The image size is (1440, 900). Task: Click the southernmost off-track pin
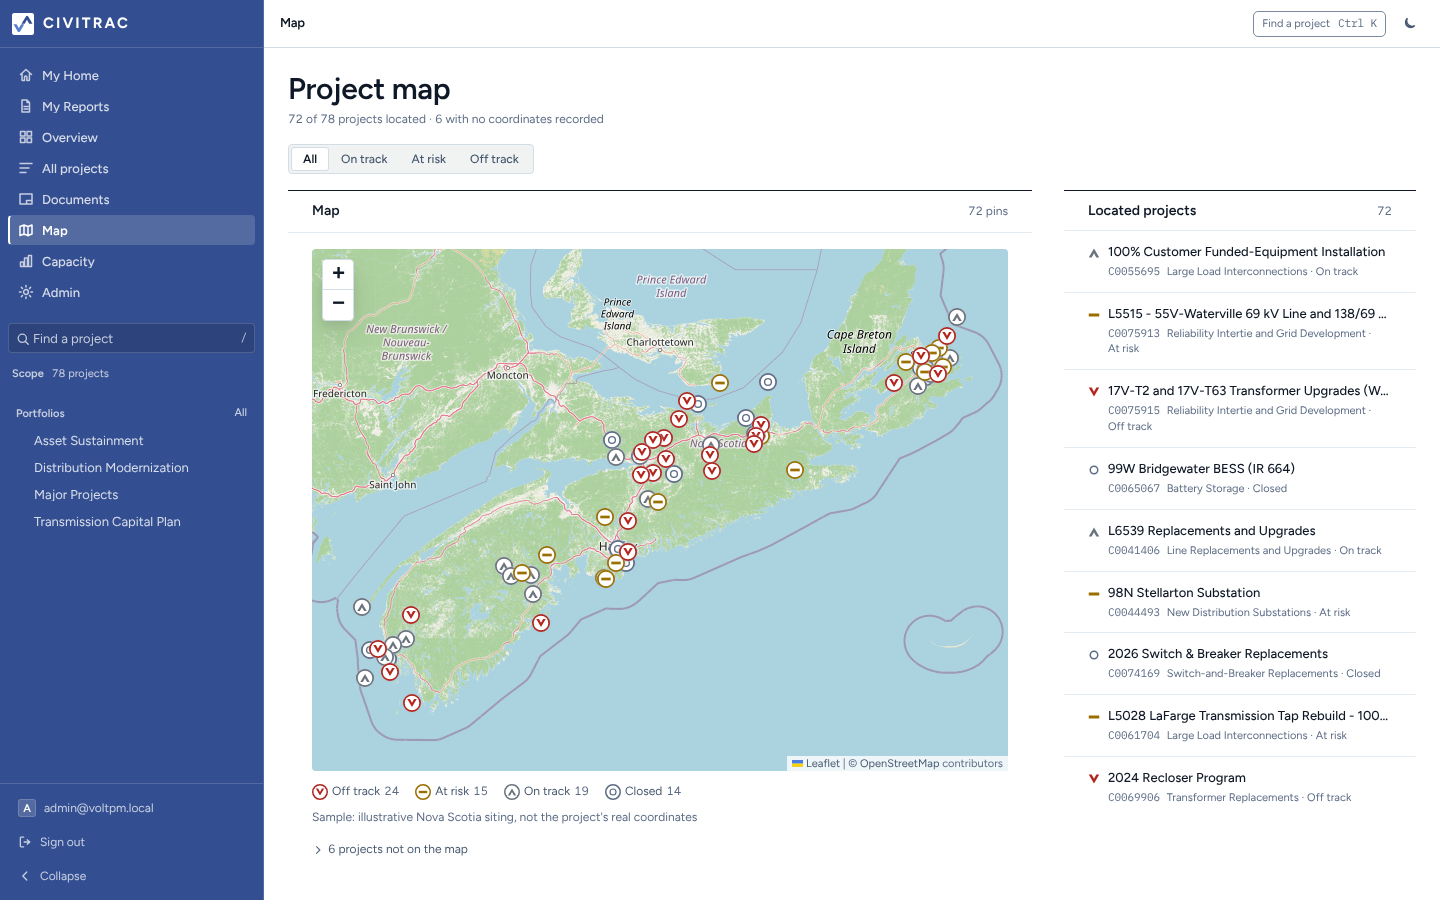click(x=412, y=703)
